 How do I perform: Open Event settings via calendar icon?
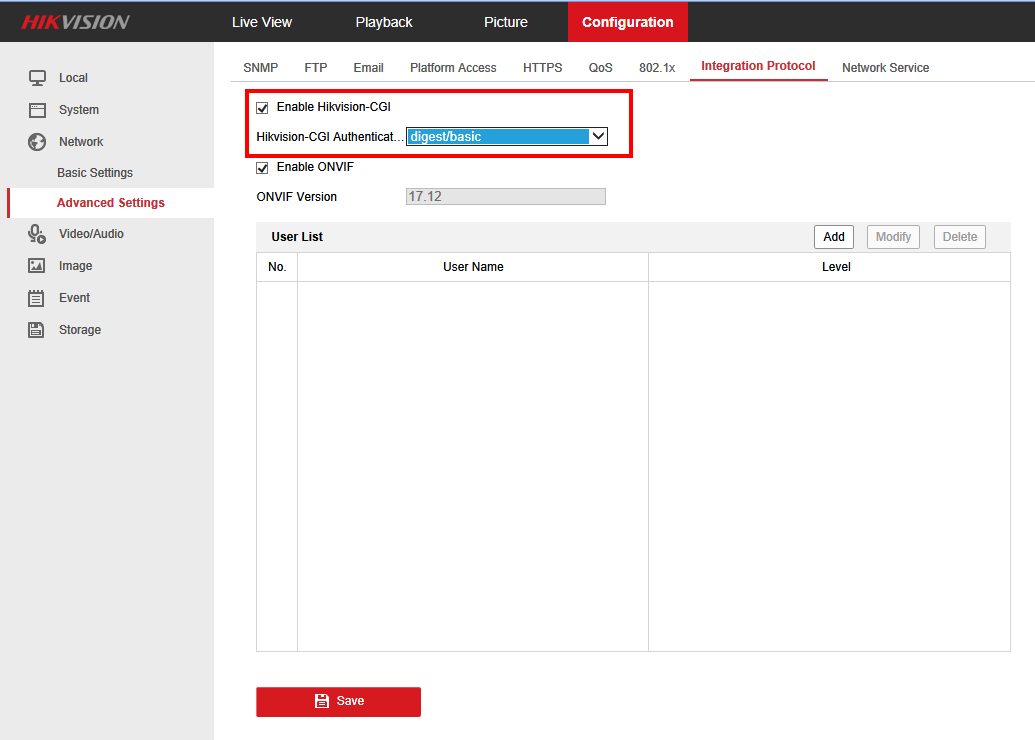[38, 297]
